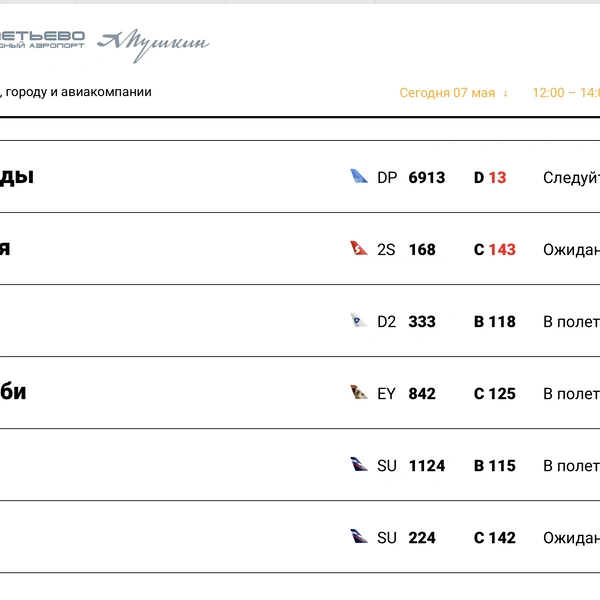Open flight 2S 168 row

[300, 249]
